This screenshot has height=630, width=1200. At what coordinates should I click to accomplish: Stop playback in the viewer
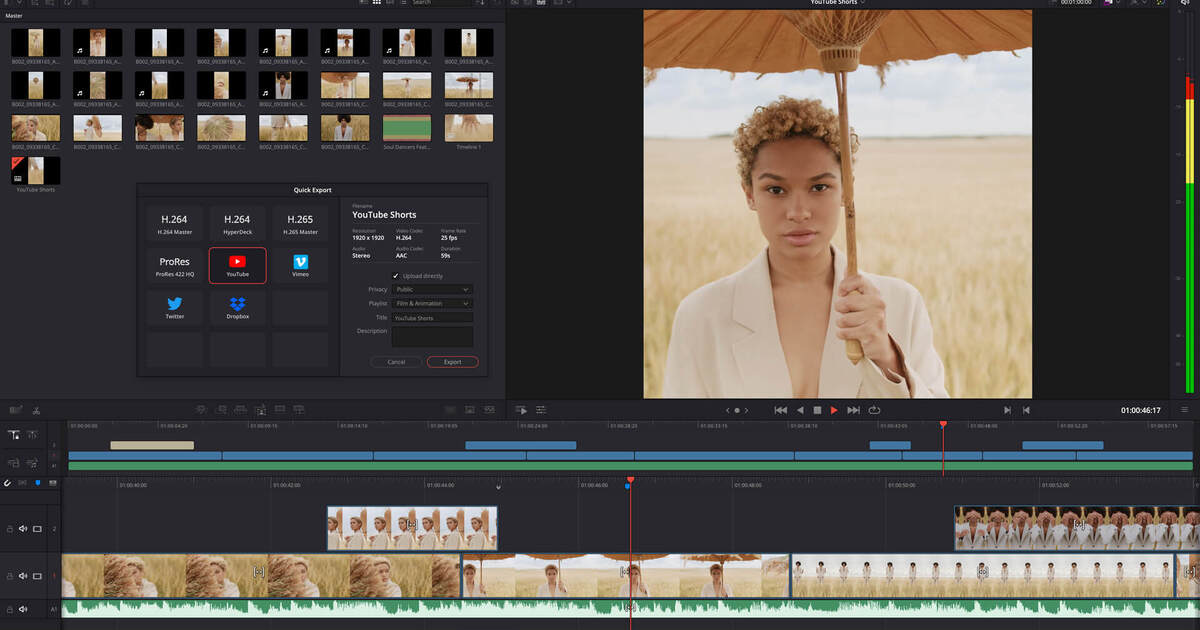pos(817,410)
